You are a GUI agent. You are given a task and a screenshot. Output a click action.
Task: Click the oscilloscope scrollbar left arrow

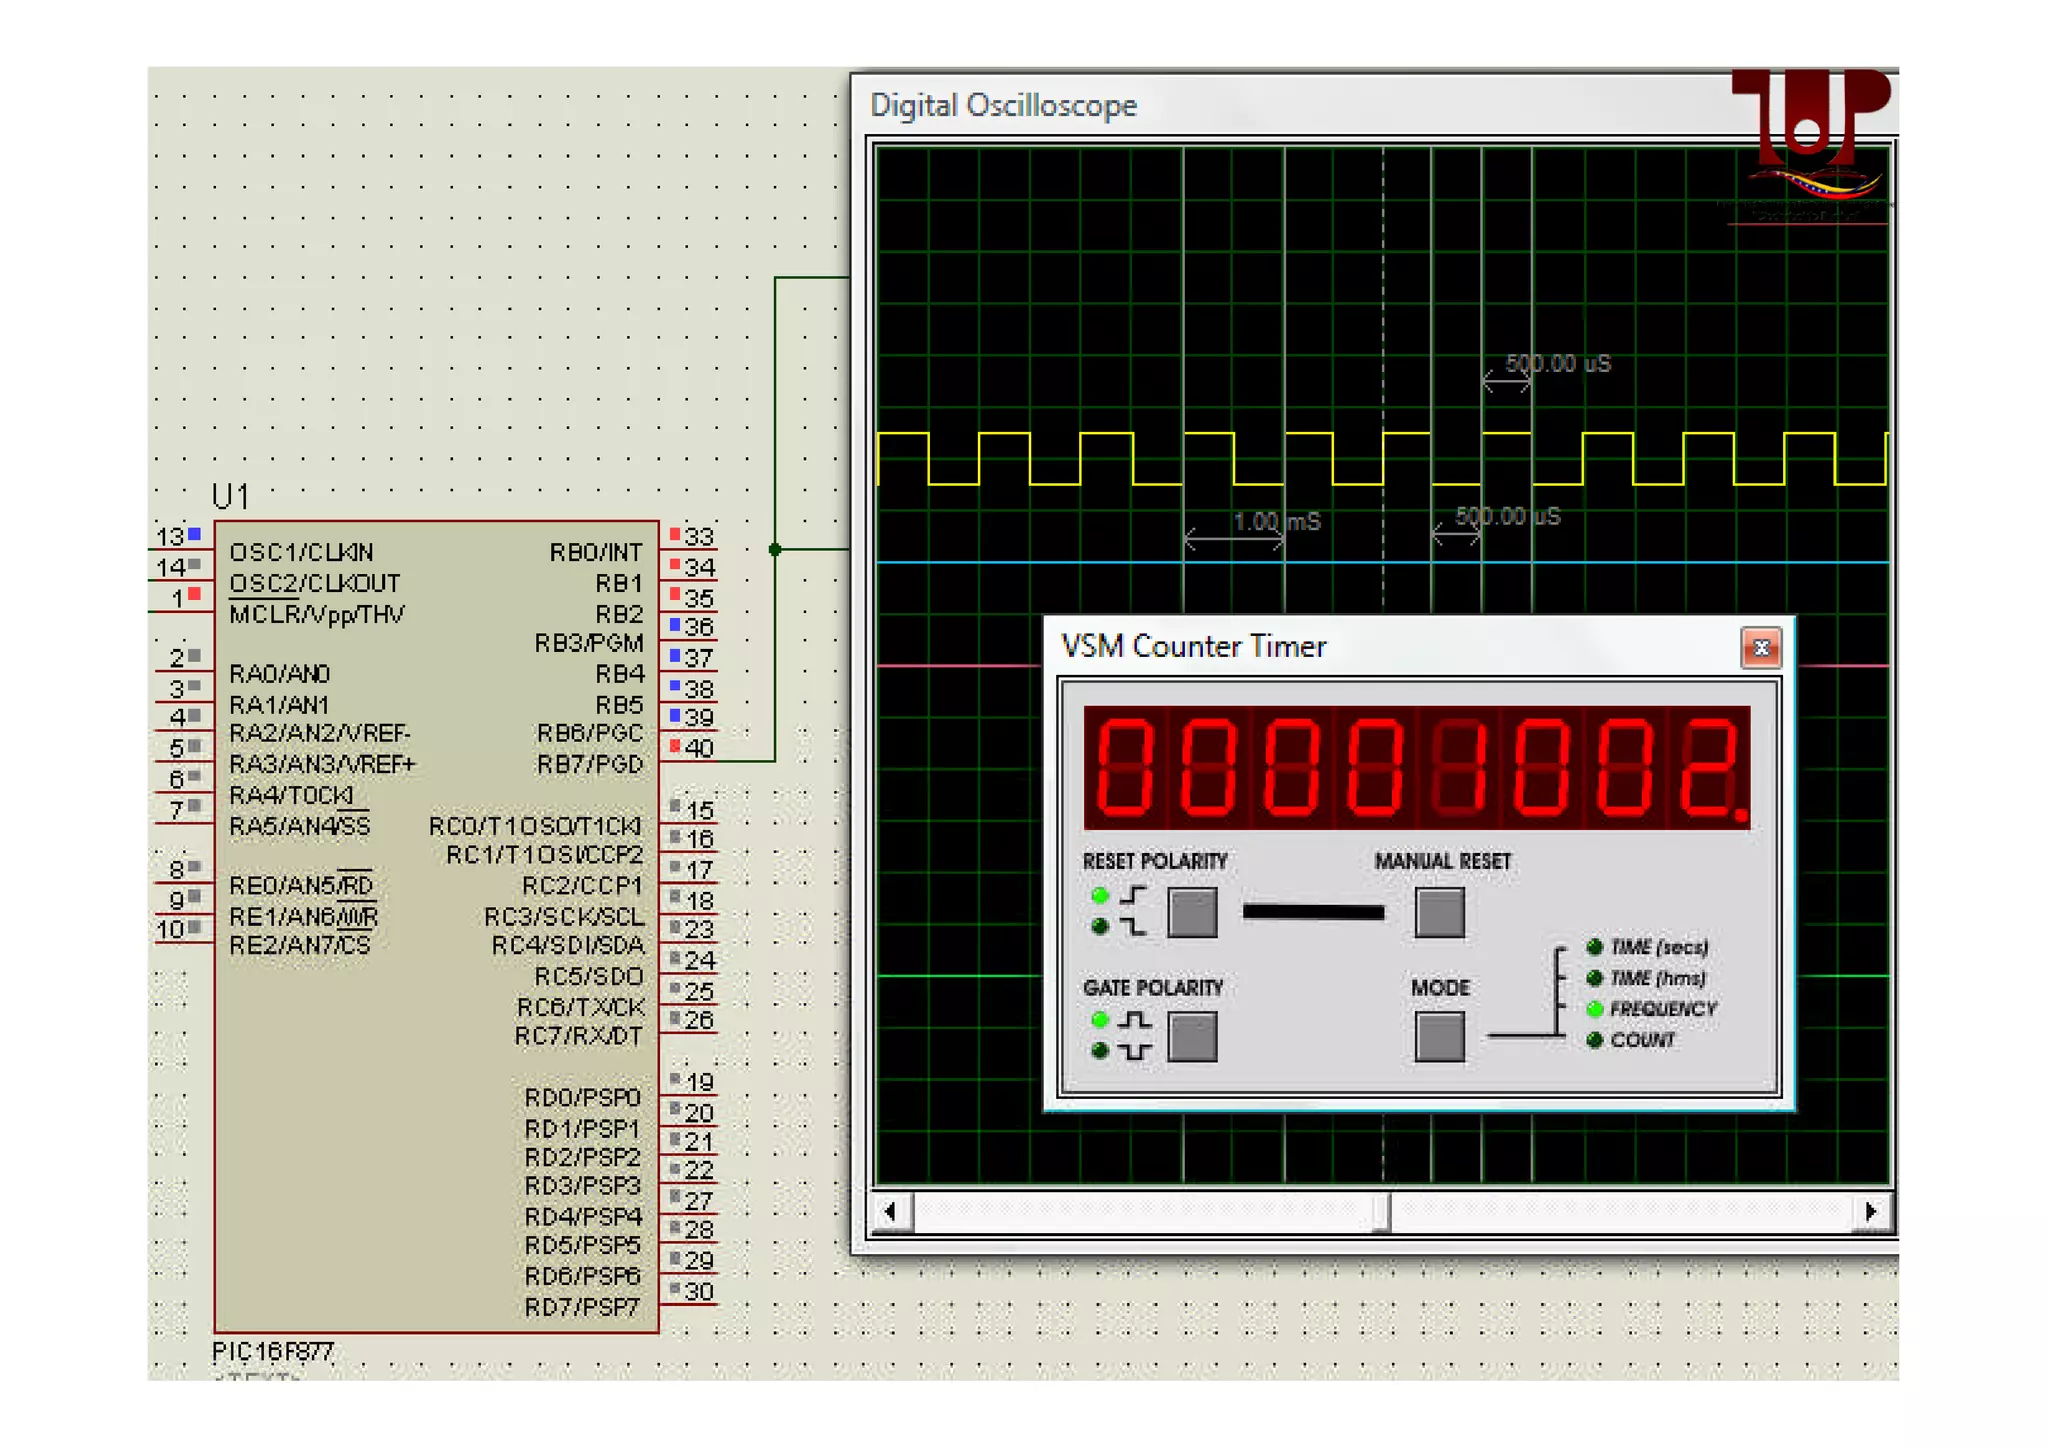pos(890,1212)
